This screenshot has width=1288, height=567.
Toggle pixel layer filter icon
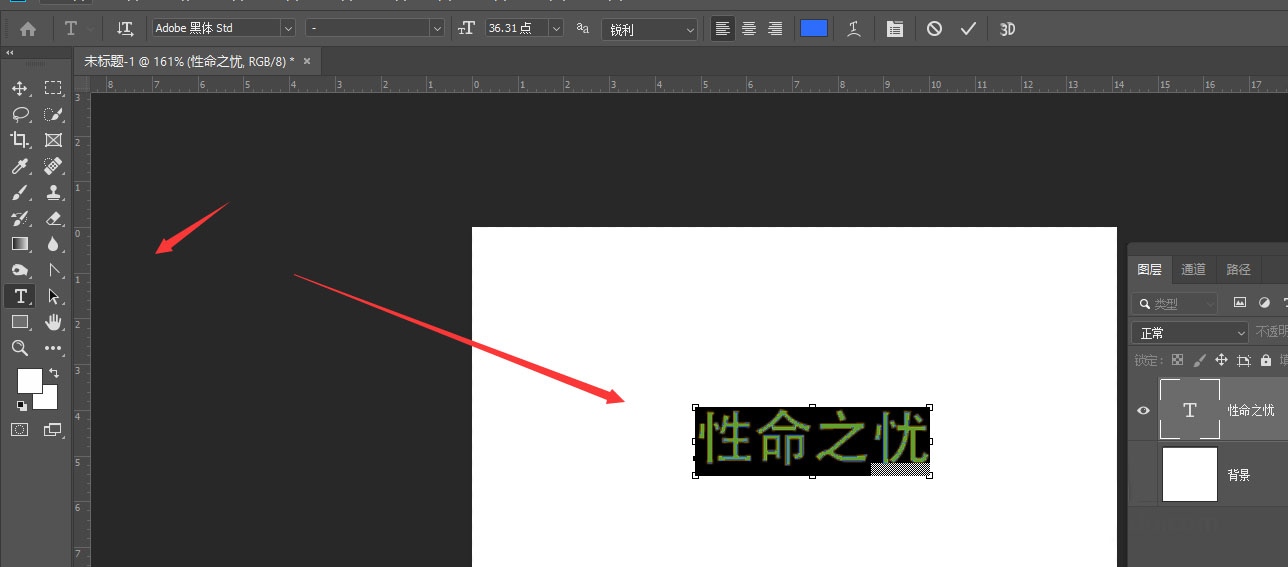point(1240,302)
